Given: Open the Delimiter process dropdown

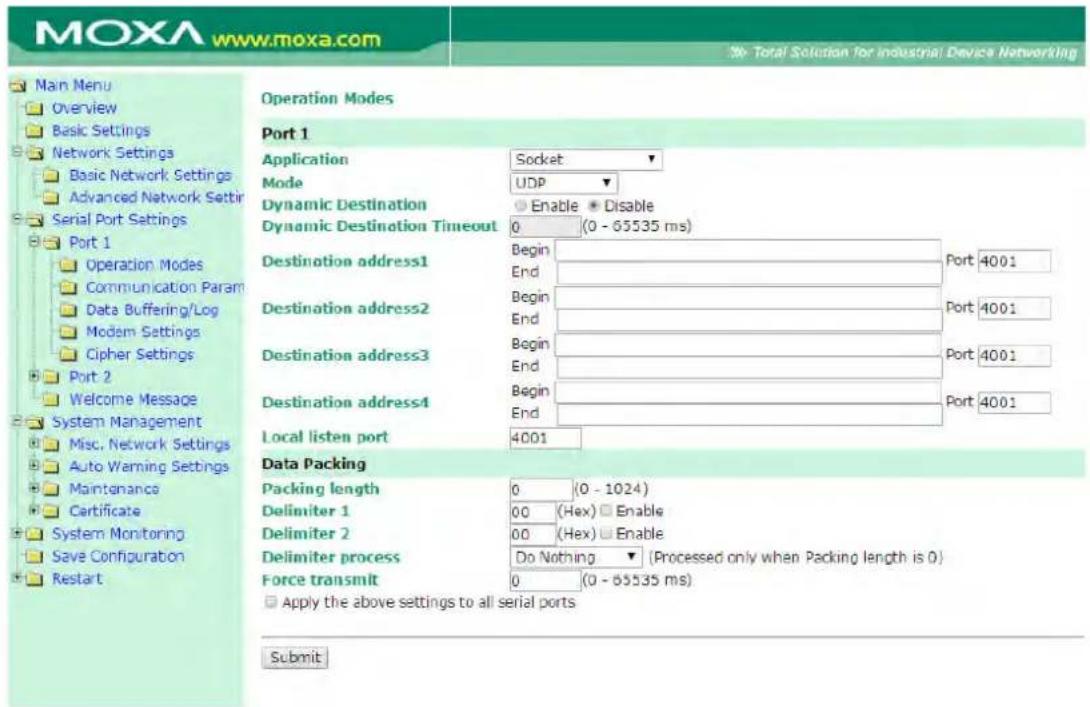Looking at the screenshot, I should click(576, 558).
